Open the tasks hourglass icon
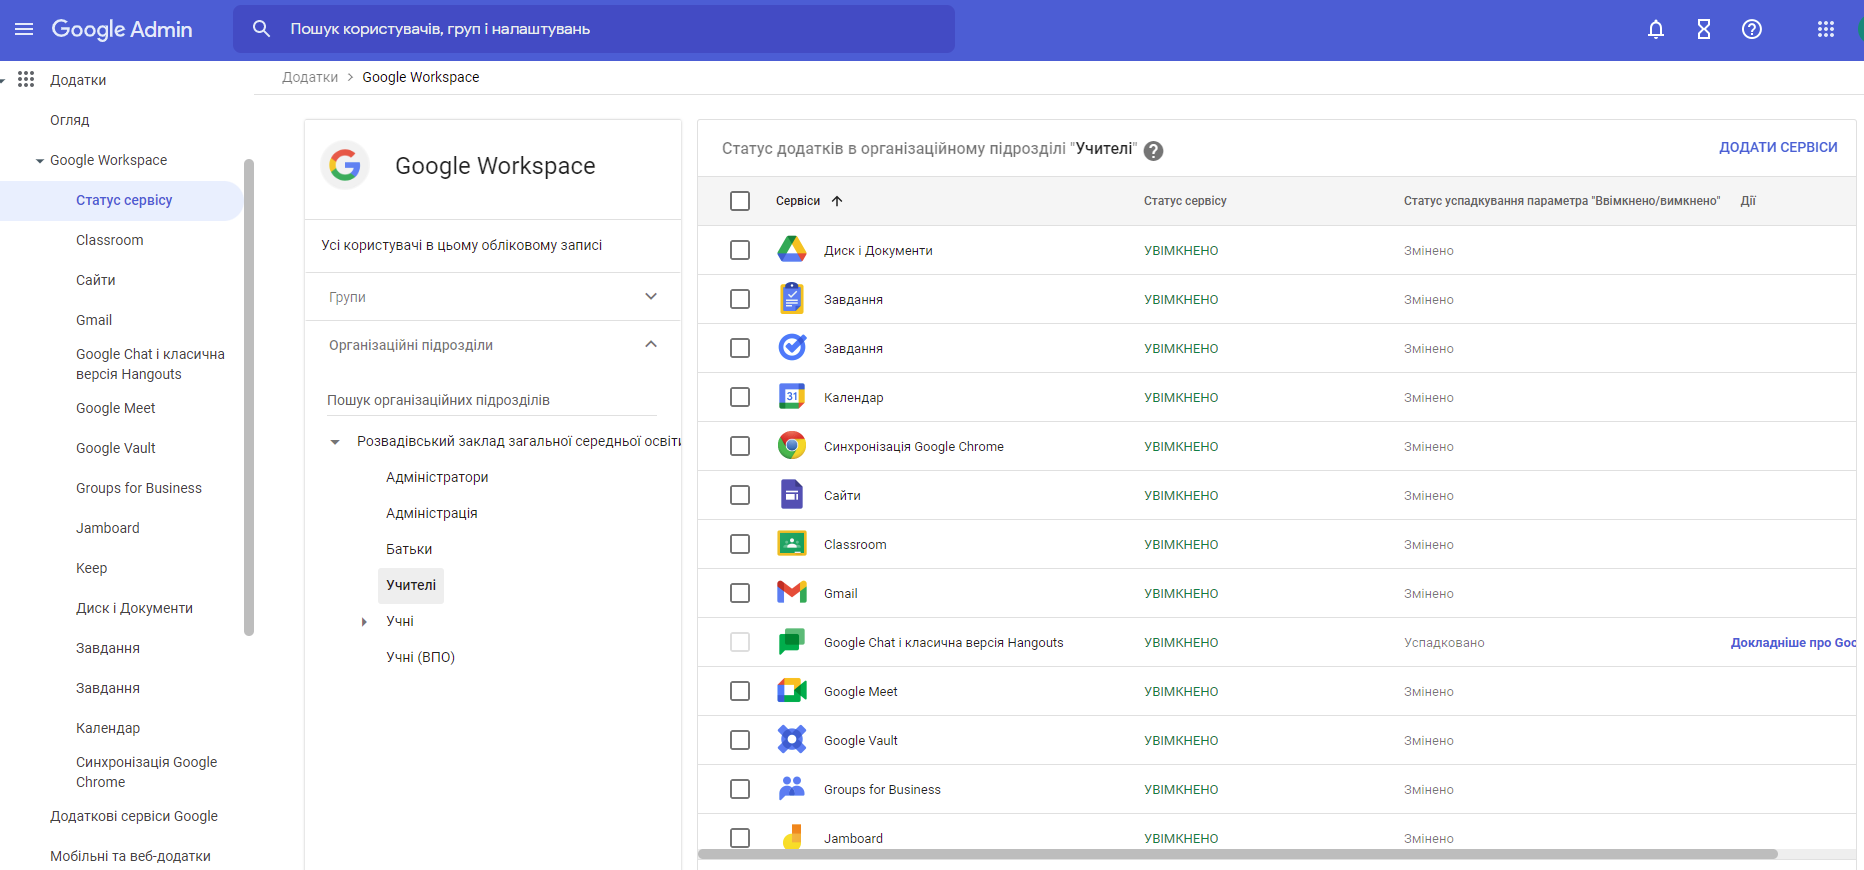Viewport: 1864px width, 870px height. 1704,29
